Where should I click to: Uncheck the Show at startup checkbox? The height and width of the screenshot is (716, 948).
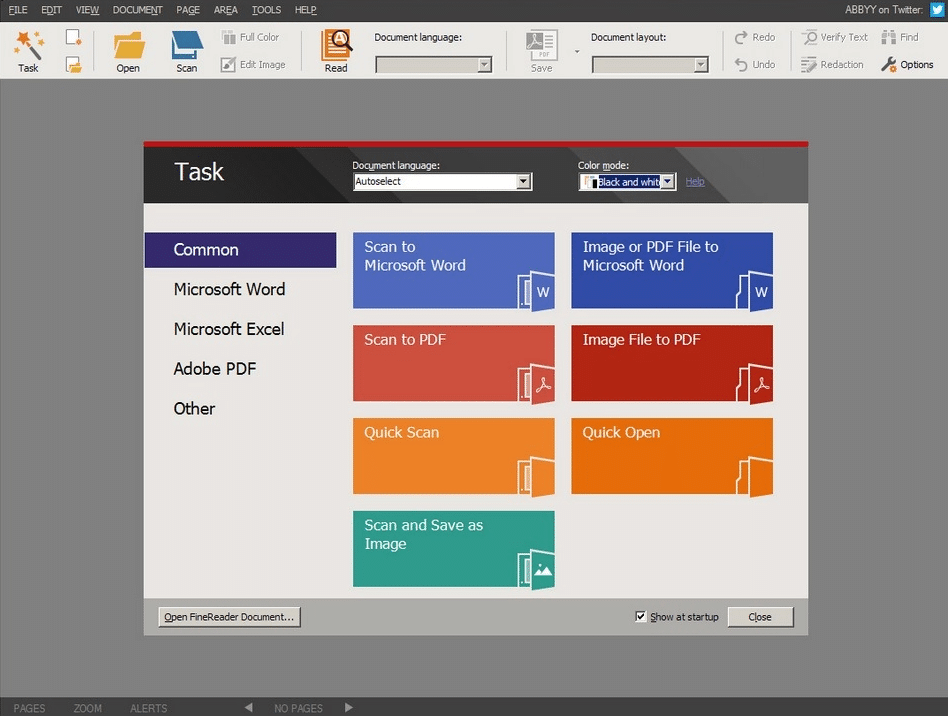(640, 616)
